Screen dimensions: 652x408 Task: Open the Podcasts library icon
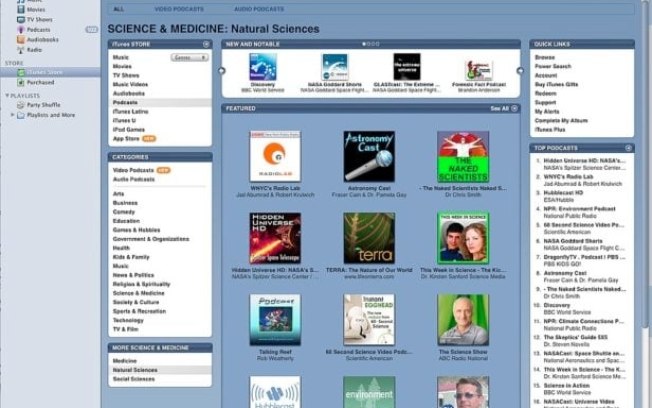(x=21, y=30)
